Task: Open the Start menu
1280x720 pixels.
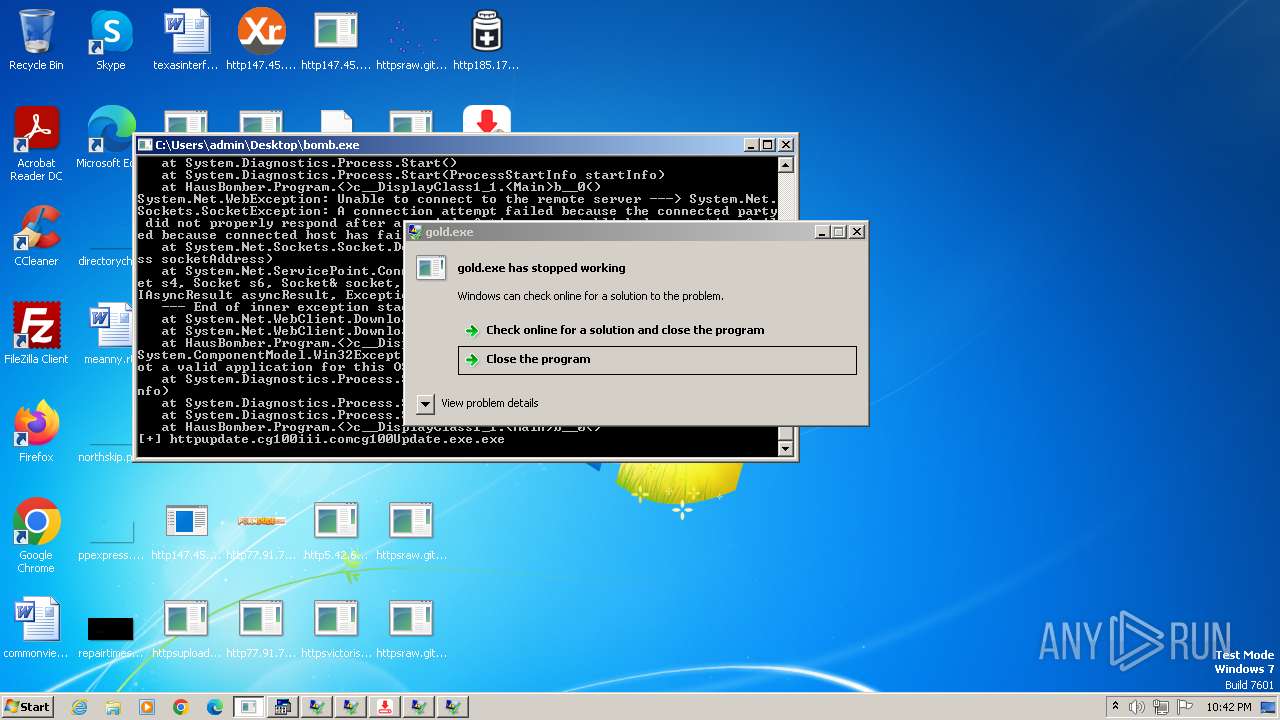Action: [28, 707]
